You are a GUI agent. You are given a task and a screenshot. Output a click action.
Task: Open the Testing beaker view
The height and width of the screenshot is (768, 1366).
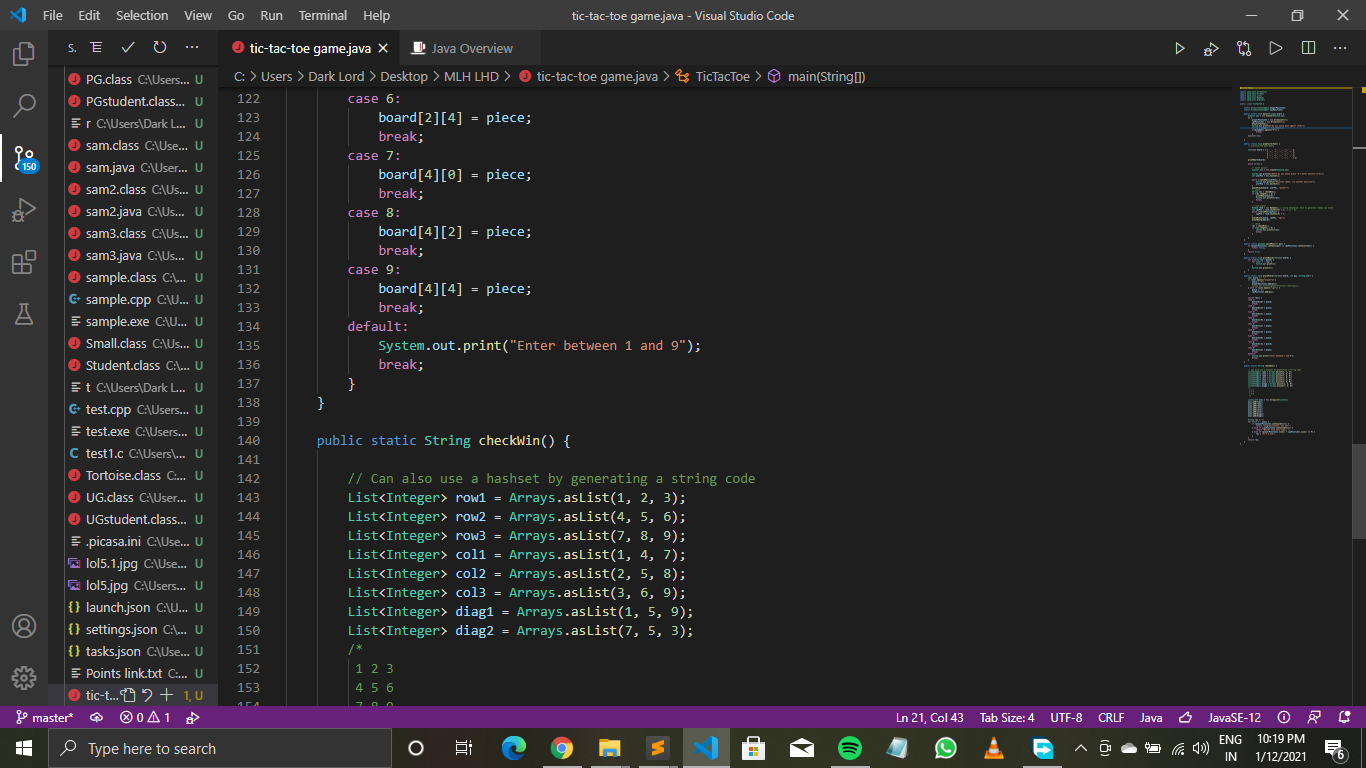[24, 314]
